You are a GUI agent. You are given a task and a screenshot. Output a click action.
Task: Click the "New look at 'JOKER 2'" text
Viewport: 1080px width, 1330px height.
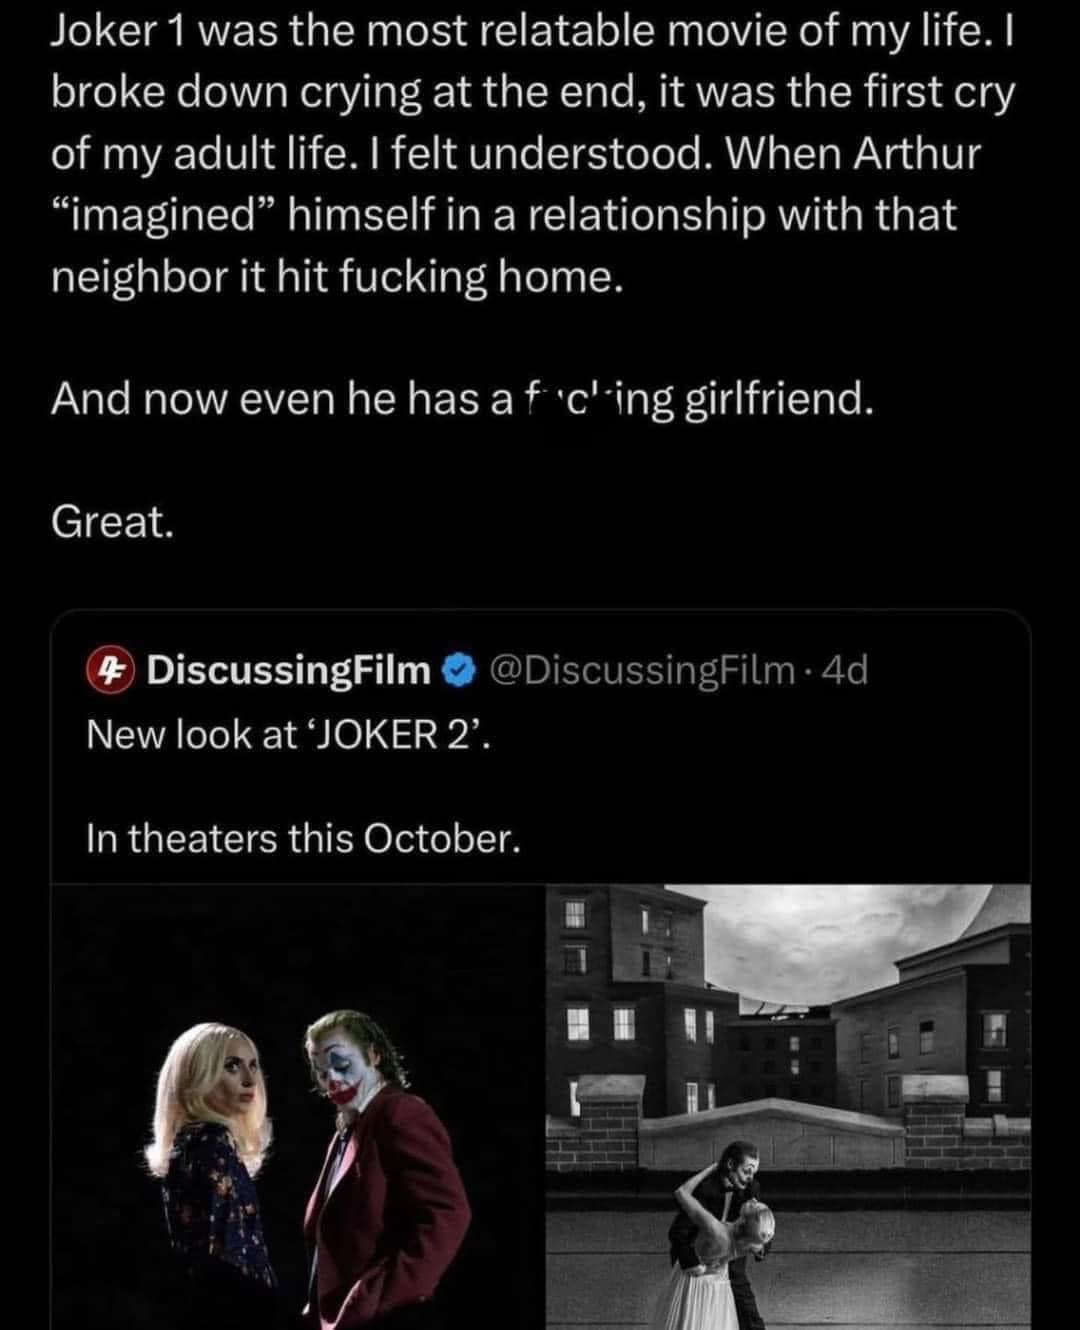tap(289, 735)
